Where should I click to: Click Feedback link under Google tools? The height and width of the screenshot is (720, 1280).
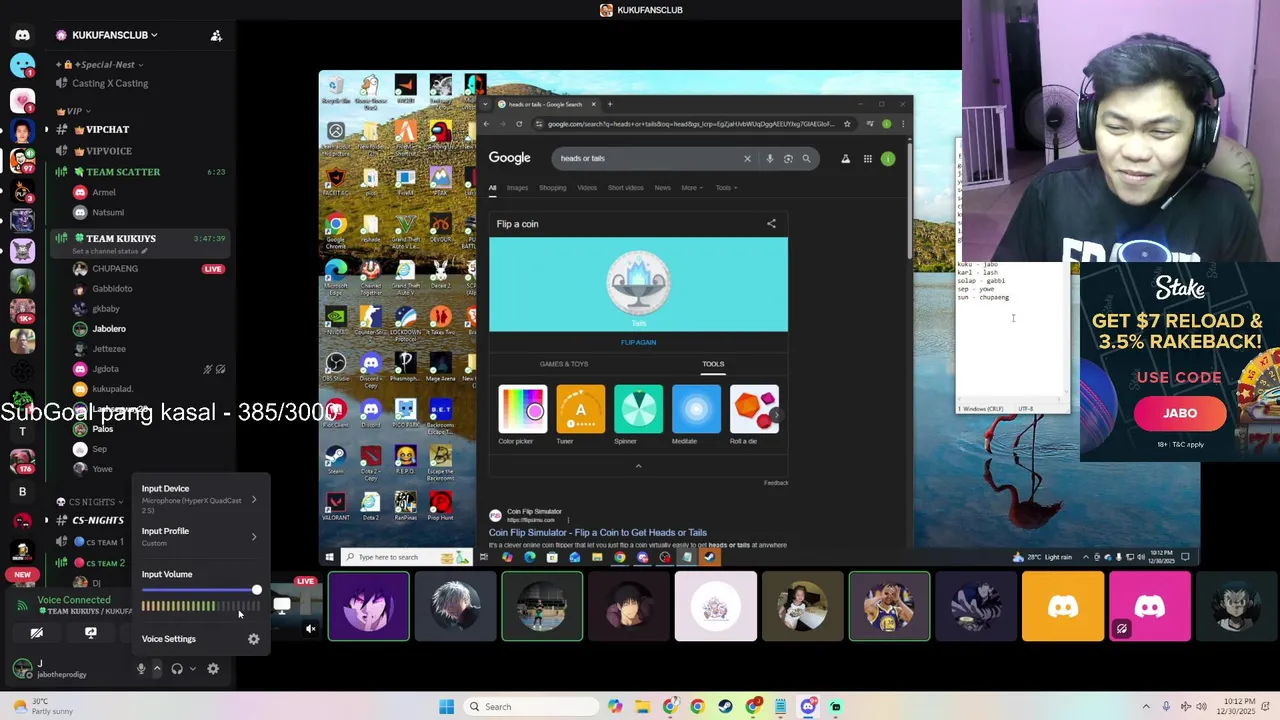tap(776, 483)
